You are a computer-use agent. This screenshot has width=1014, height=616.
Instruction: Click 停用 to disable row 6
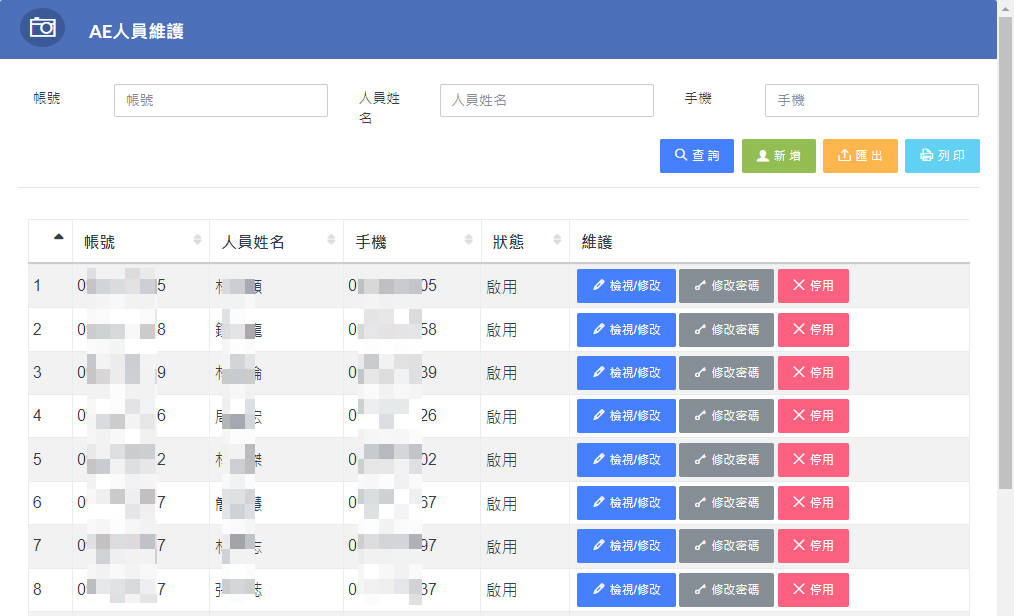[x=813, y=503]
